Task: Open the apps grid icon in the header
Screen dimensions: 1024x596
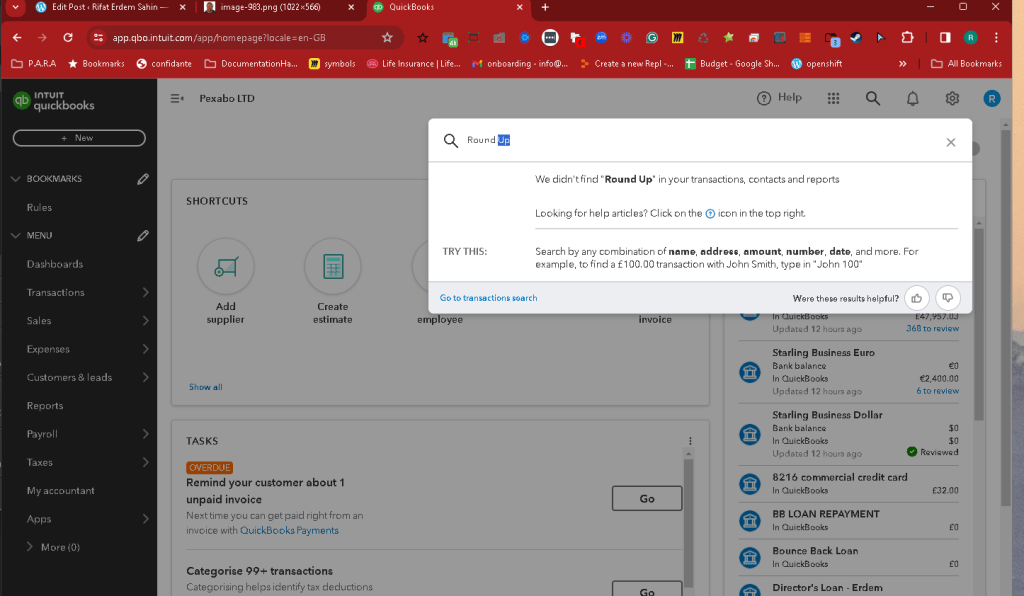Action: tap(833, 99)
